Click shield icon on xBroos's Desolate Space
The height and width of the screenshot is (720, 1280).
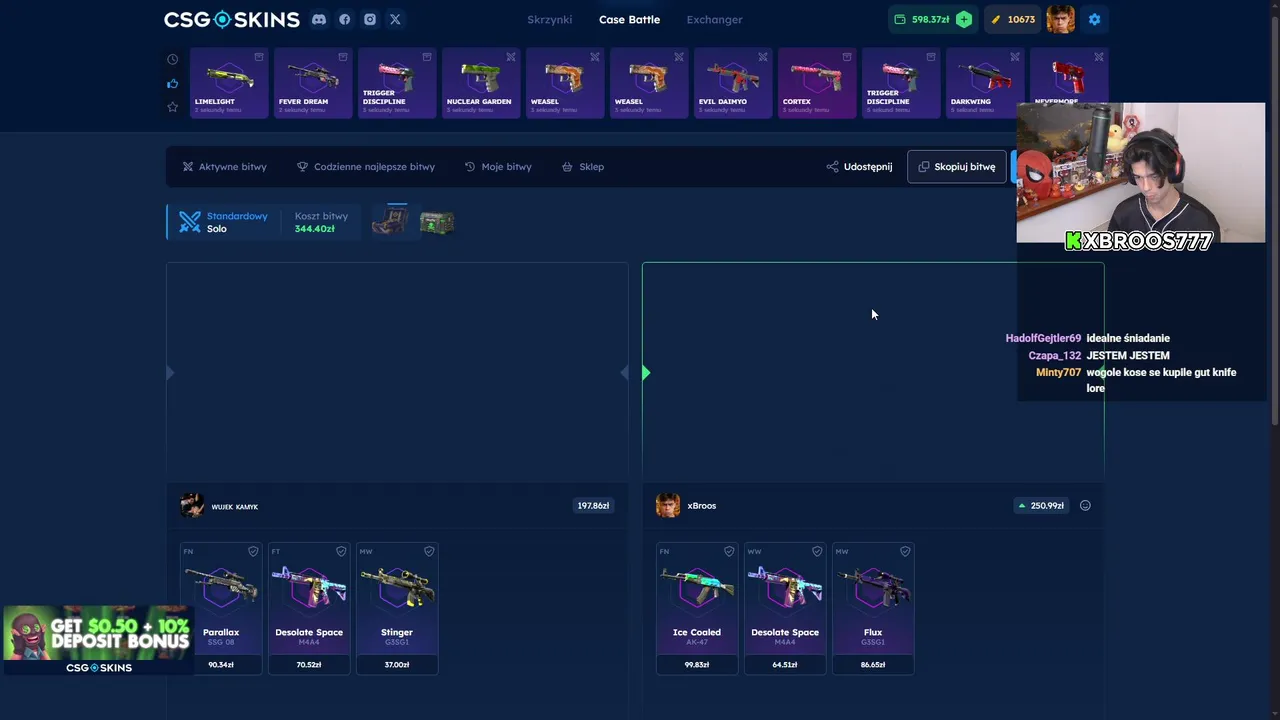pos(817,551)
